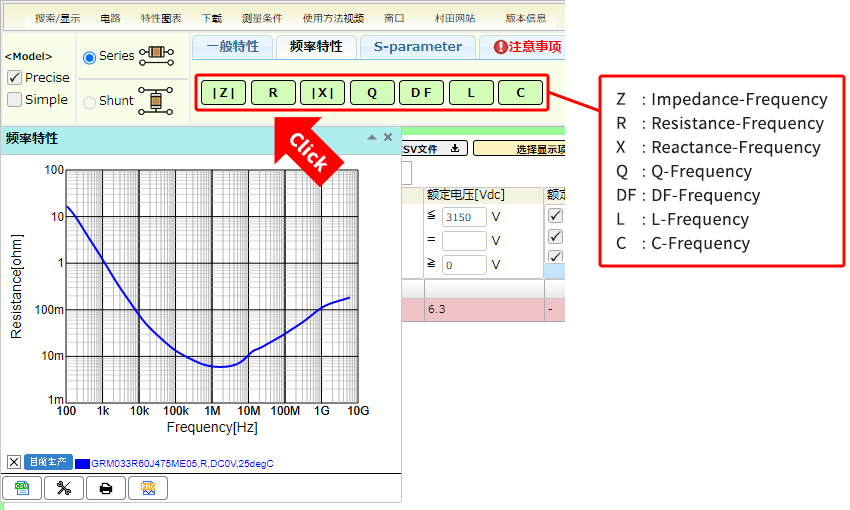
Task: Click the CSV file download arrow icon
Action: click(454, 149)
